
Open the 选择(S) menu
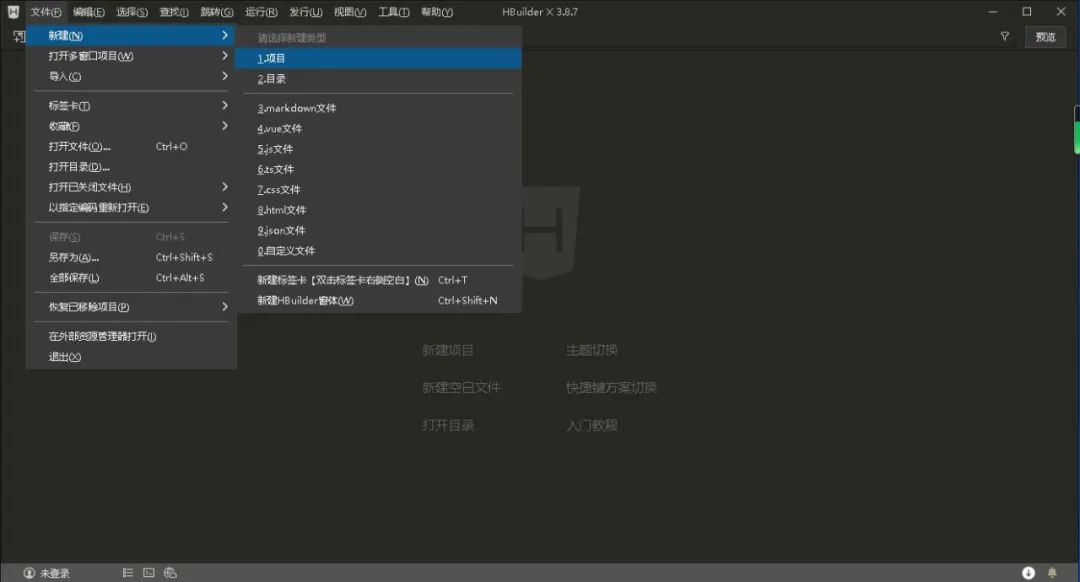[x=132, y=12]
